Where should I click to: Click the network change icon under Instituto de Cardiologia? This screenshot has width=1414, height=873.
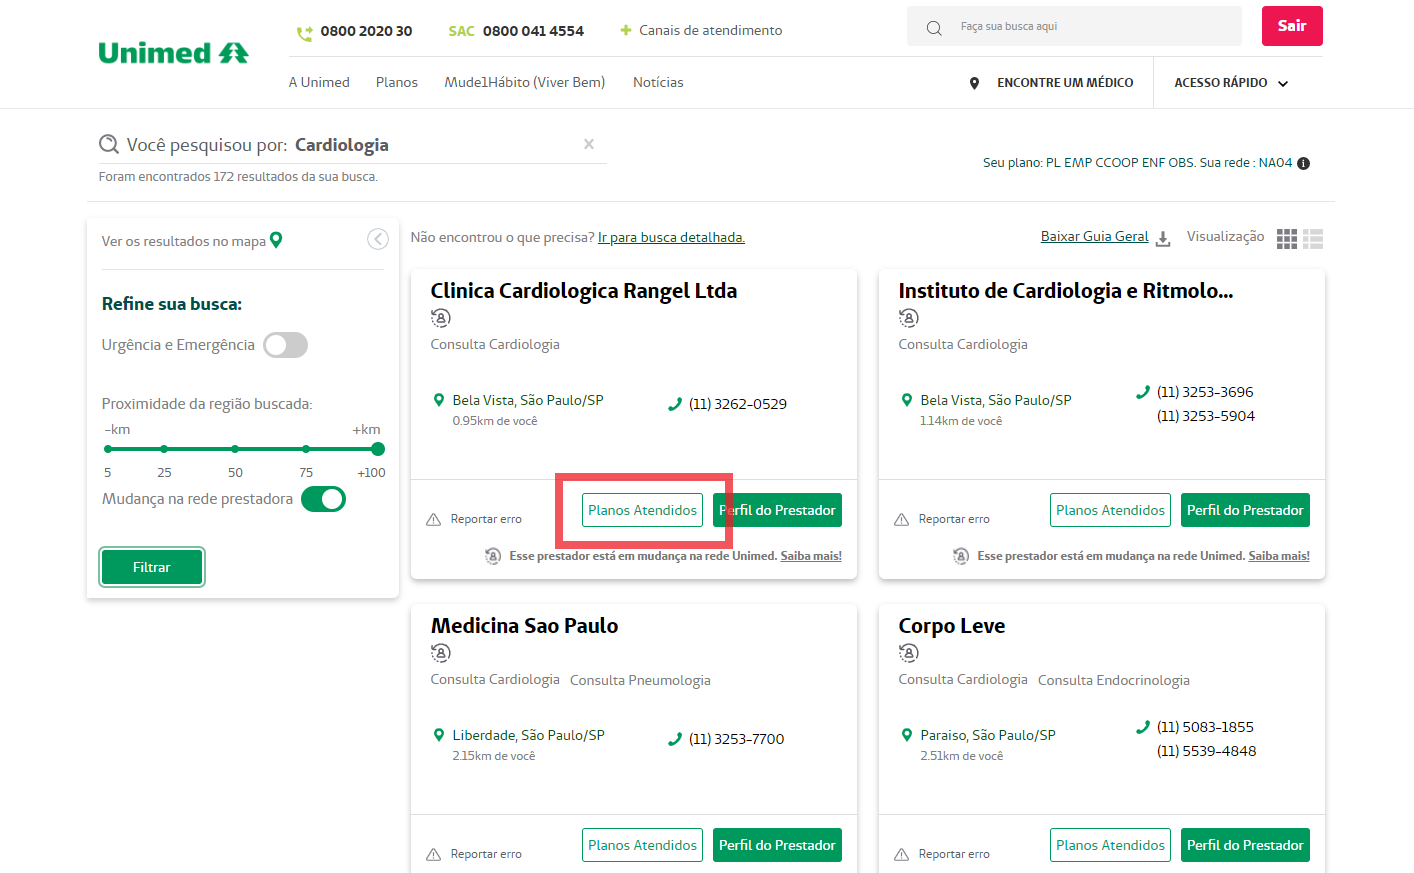(909, 318)
